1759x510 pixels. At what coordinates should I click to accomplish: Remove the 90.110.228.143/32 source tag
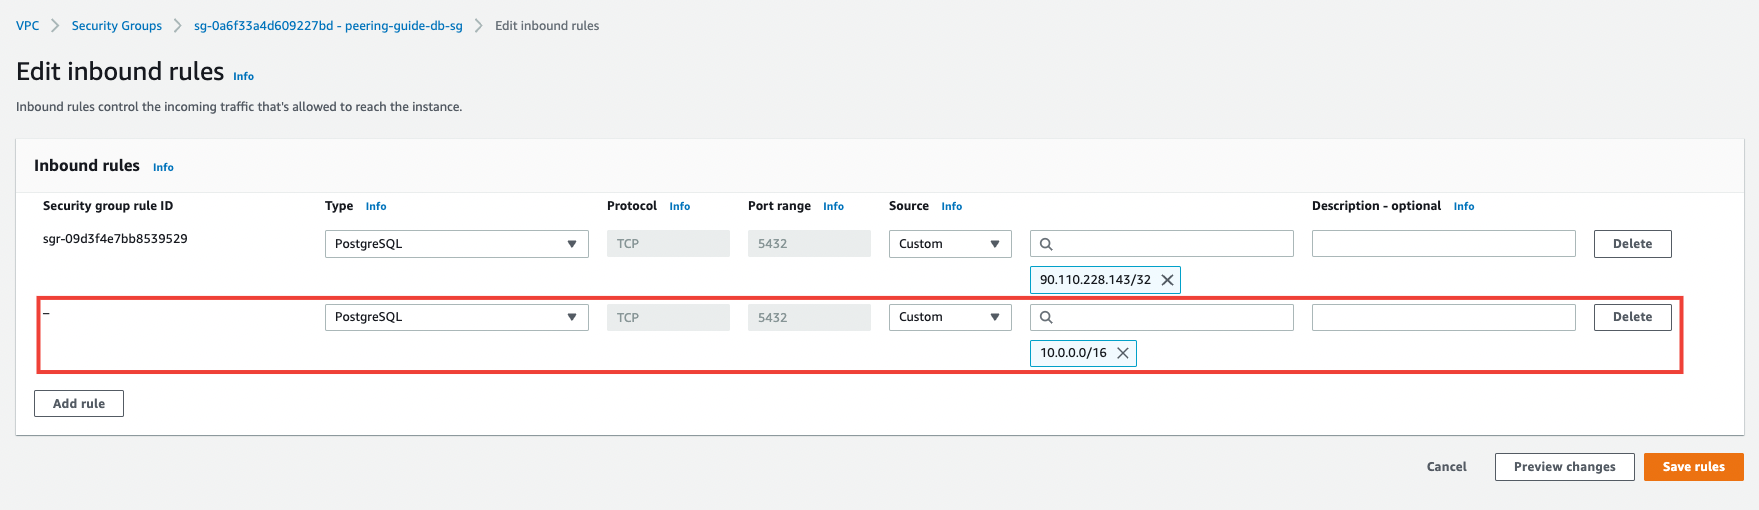(x=1167, y=280)
